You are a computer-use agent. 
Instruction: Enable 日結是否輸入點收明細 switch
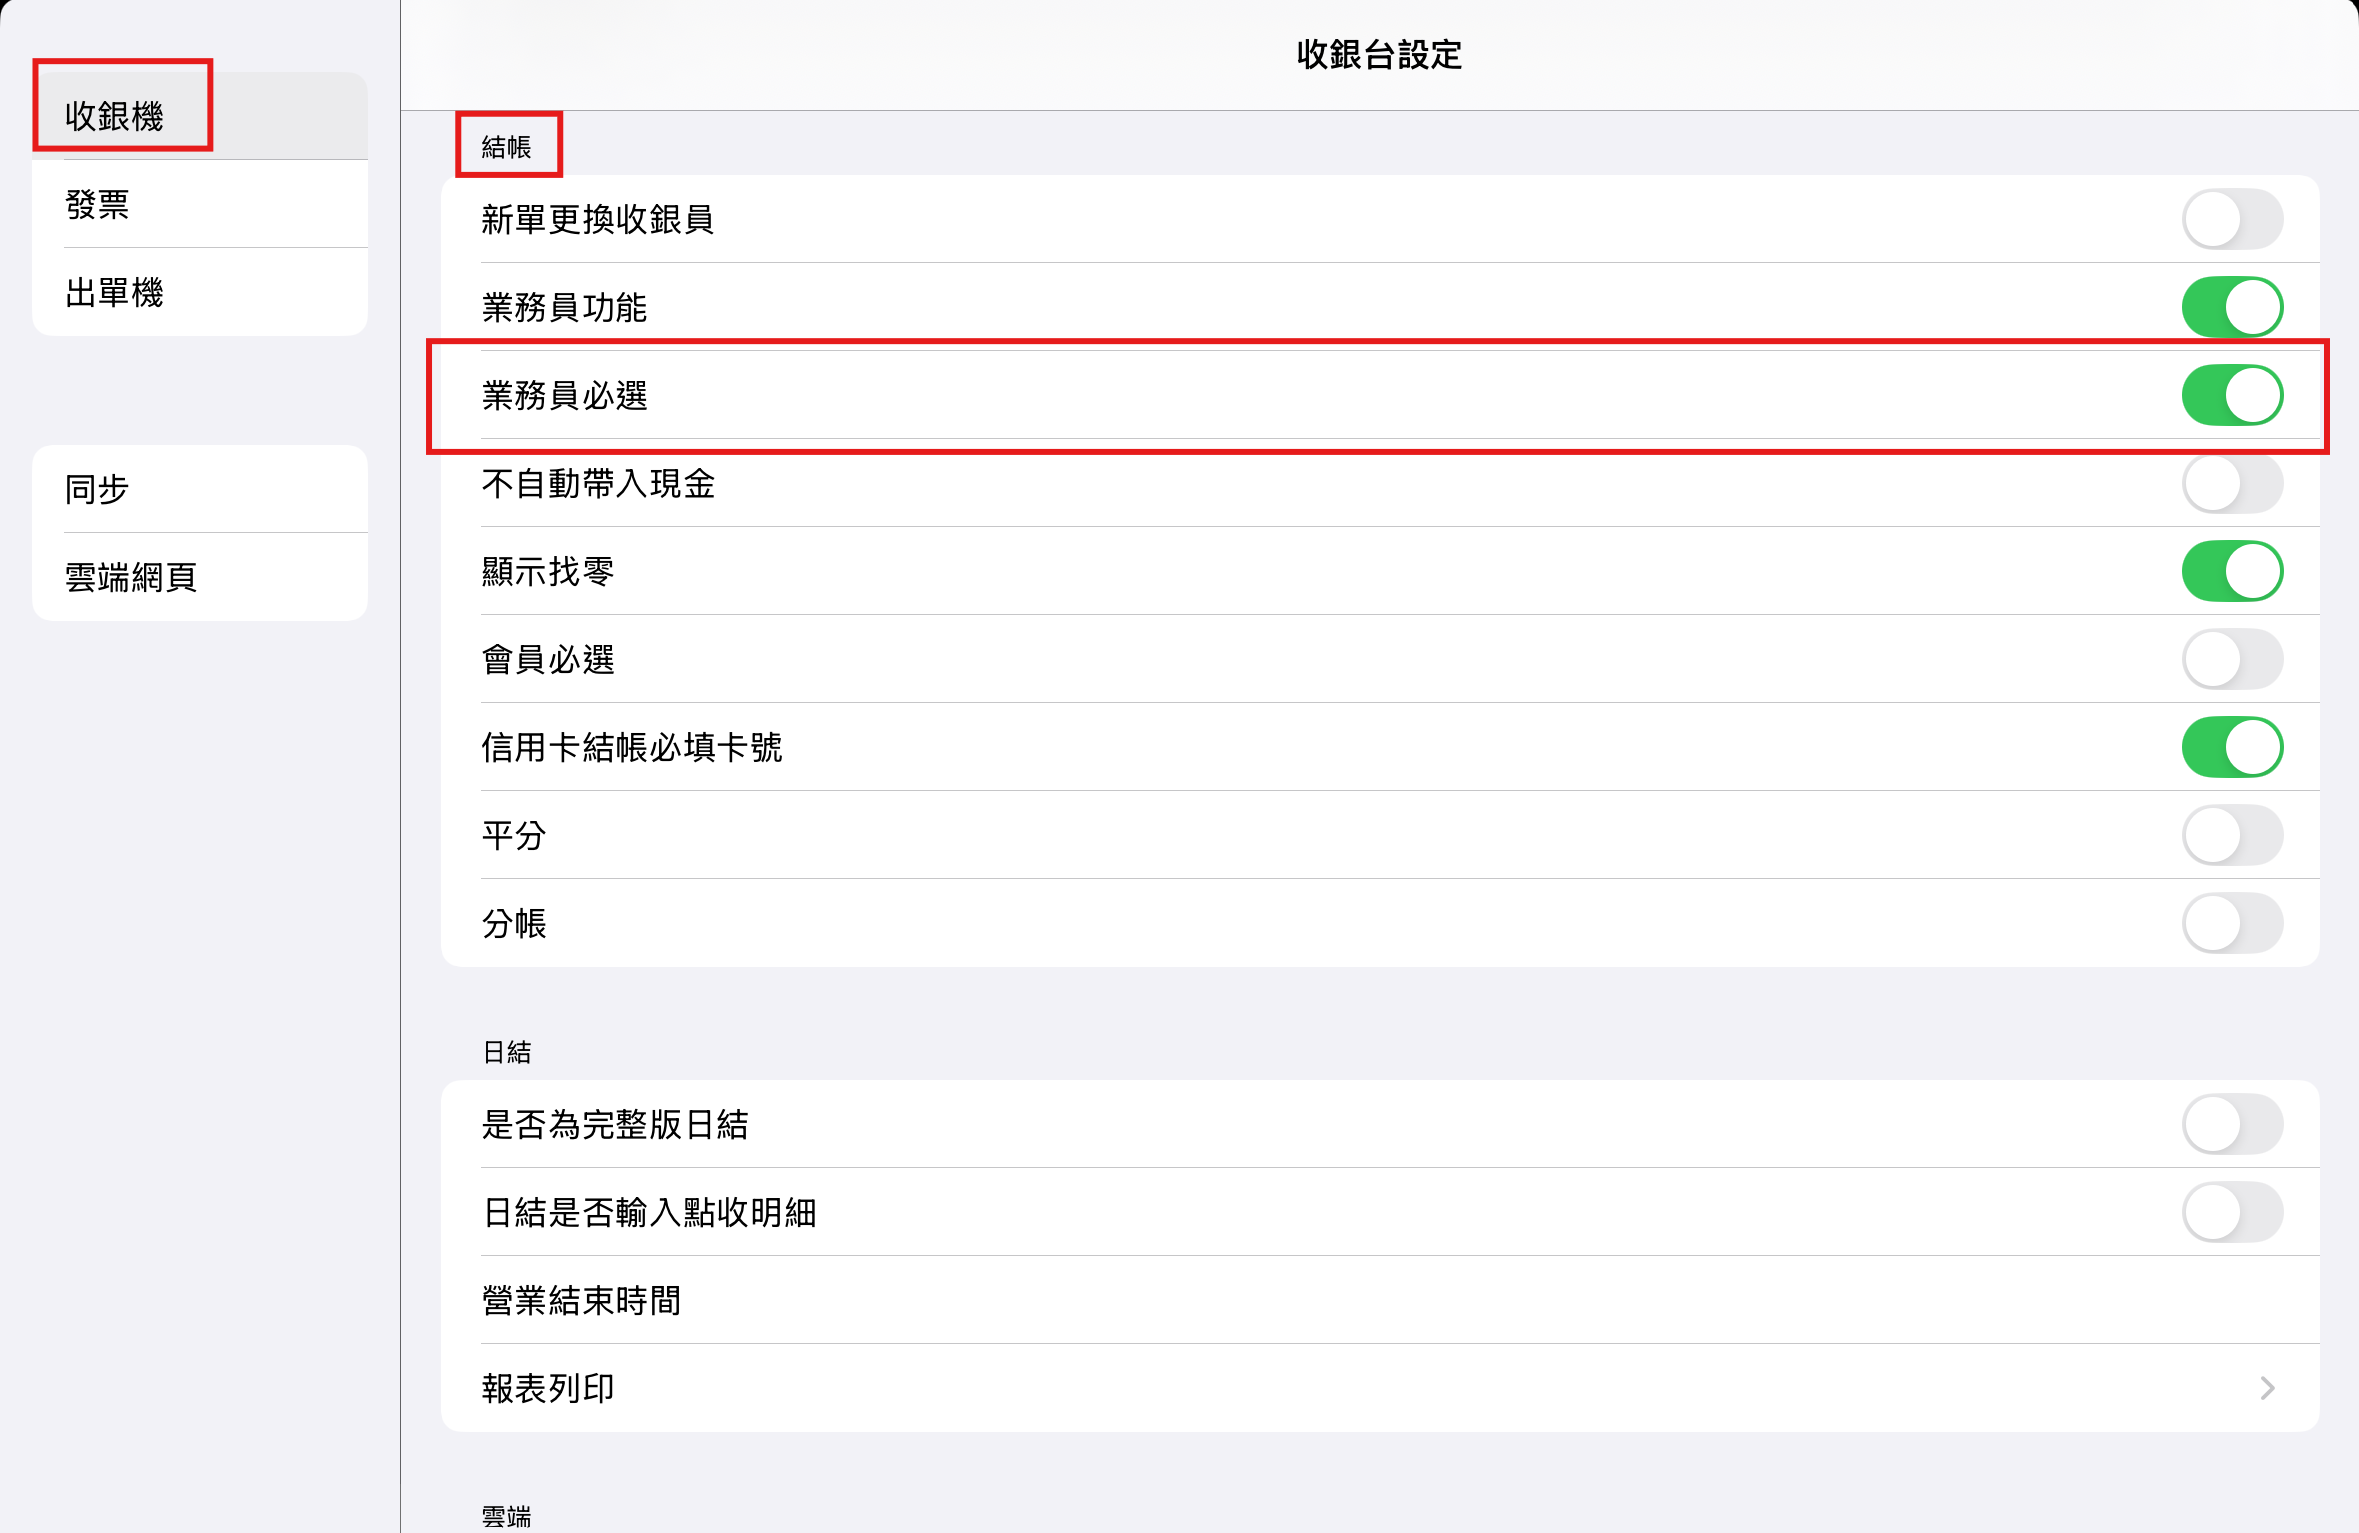pyautogui.click(x=2232, y=1212)
